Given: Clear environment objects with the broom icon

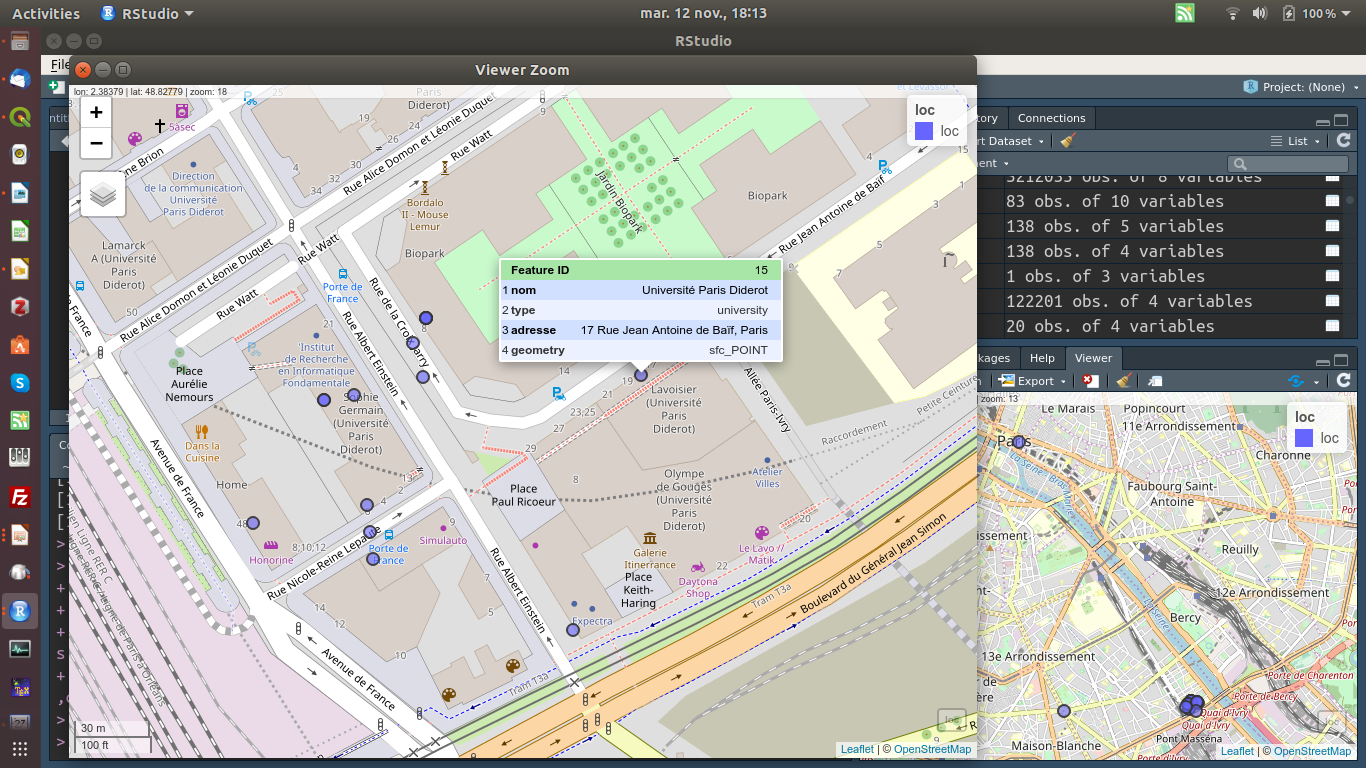Looking at the screenshot, I should click(x=1068, y=141).
